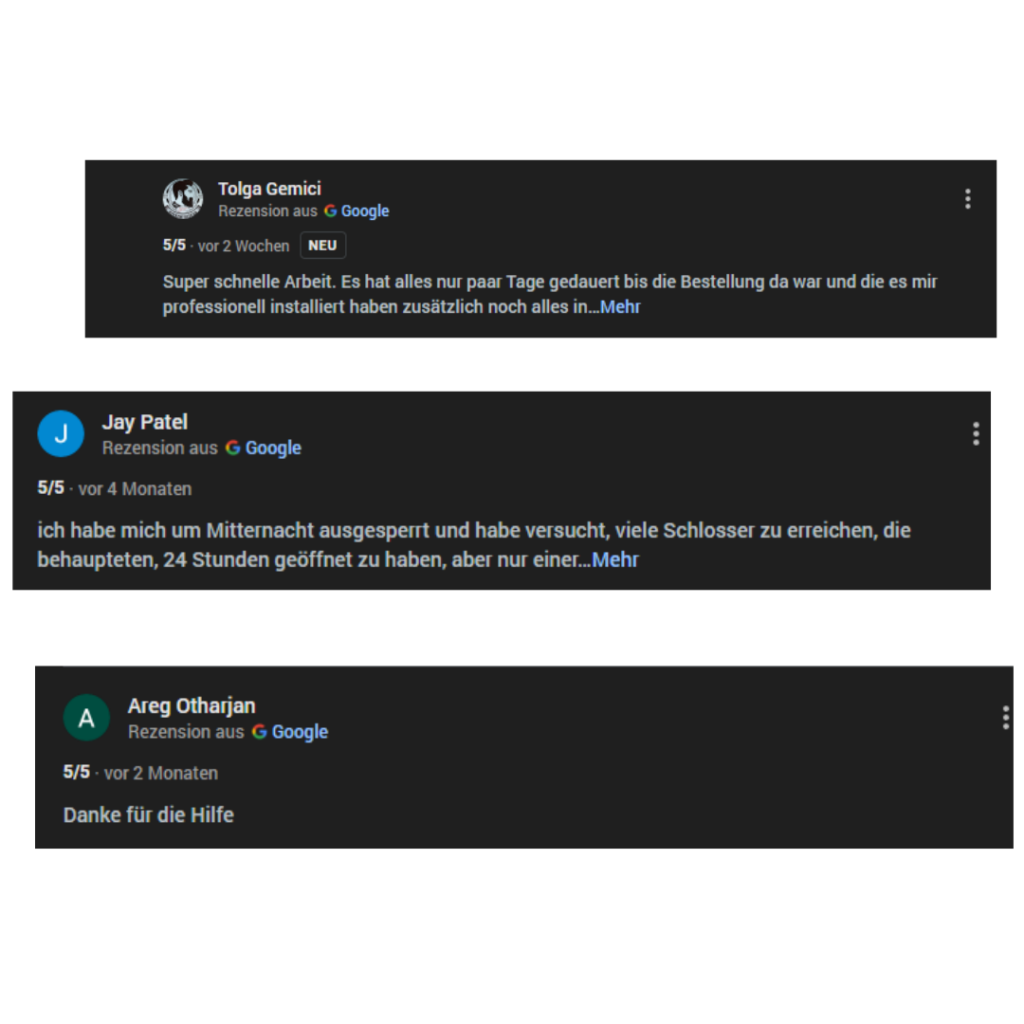Open Google link in Tolga Gemici review
1024x1024 pixels.
pos(365,212)
